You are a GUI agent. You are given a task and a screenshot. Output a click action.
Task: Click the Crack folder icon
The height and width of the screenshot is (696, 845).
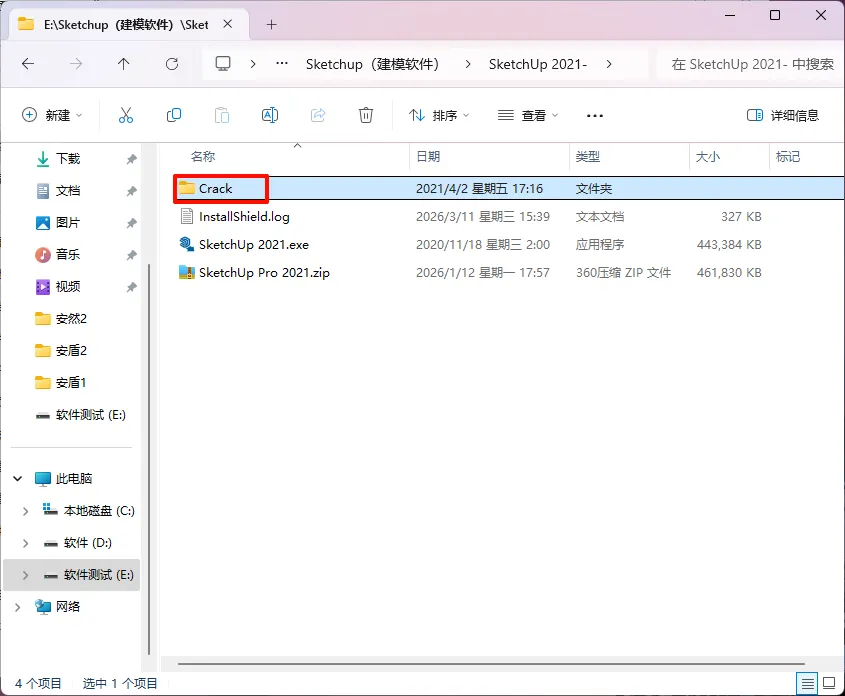pos(187,188)
